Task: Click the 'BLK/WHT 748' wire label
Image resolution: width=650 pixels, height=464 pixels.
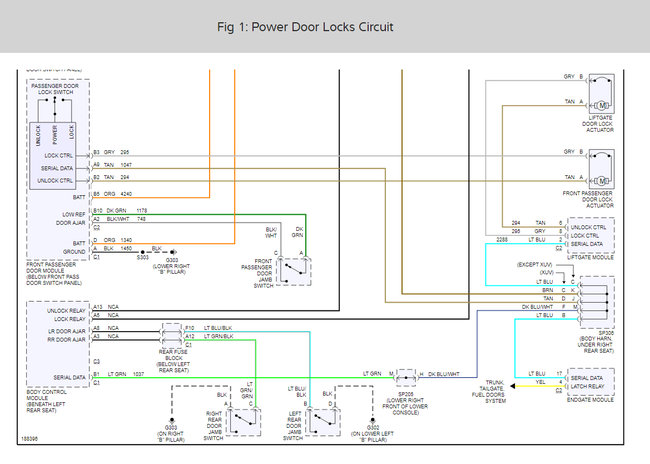Action: click(x=126, y=219)
